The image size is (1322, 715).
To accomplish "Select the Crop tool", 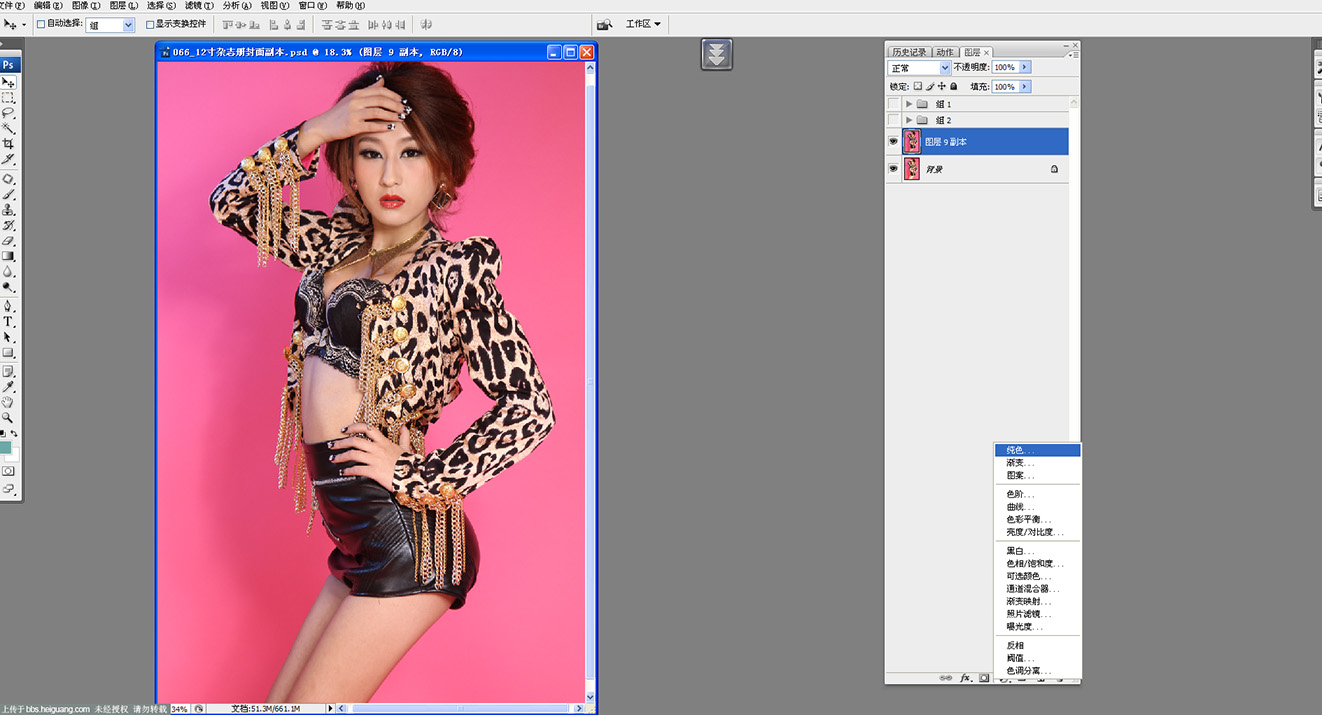I will click(x=8, y=144).
